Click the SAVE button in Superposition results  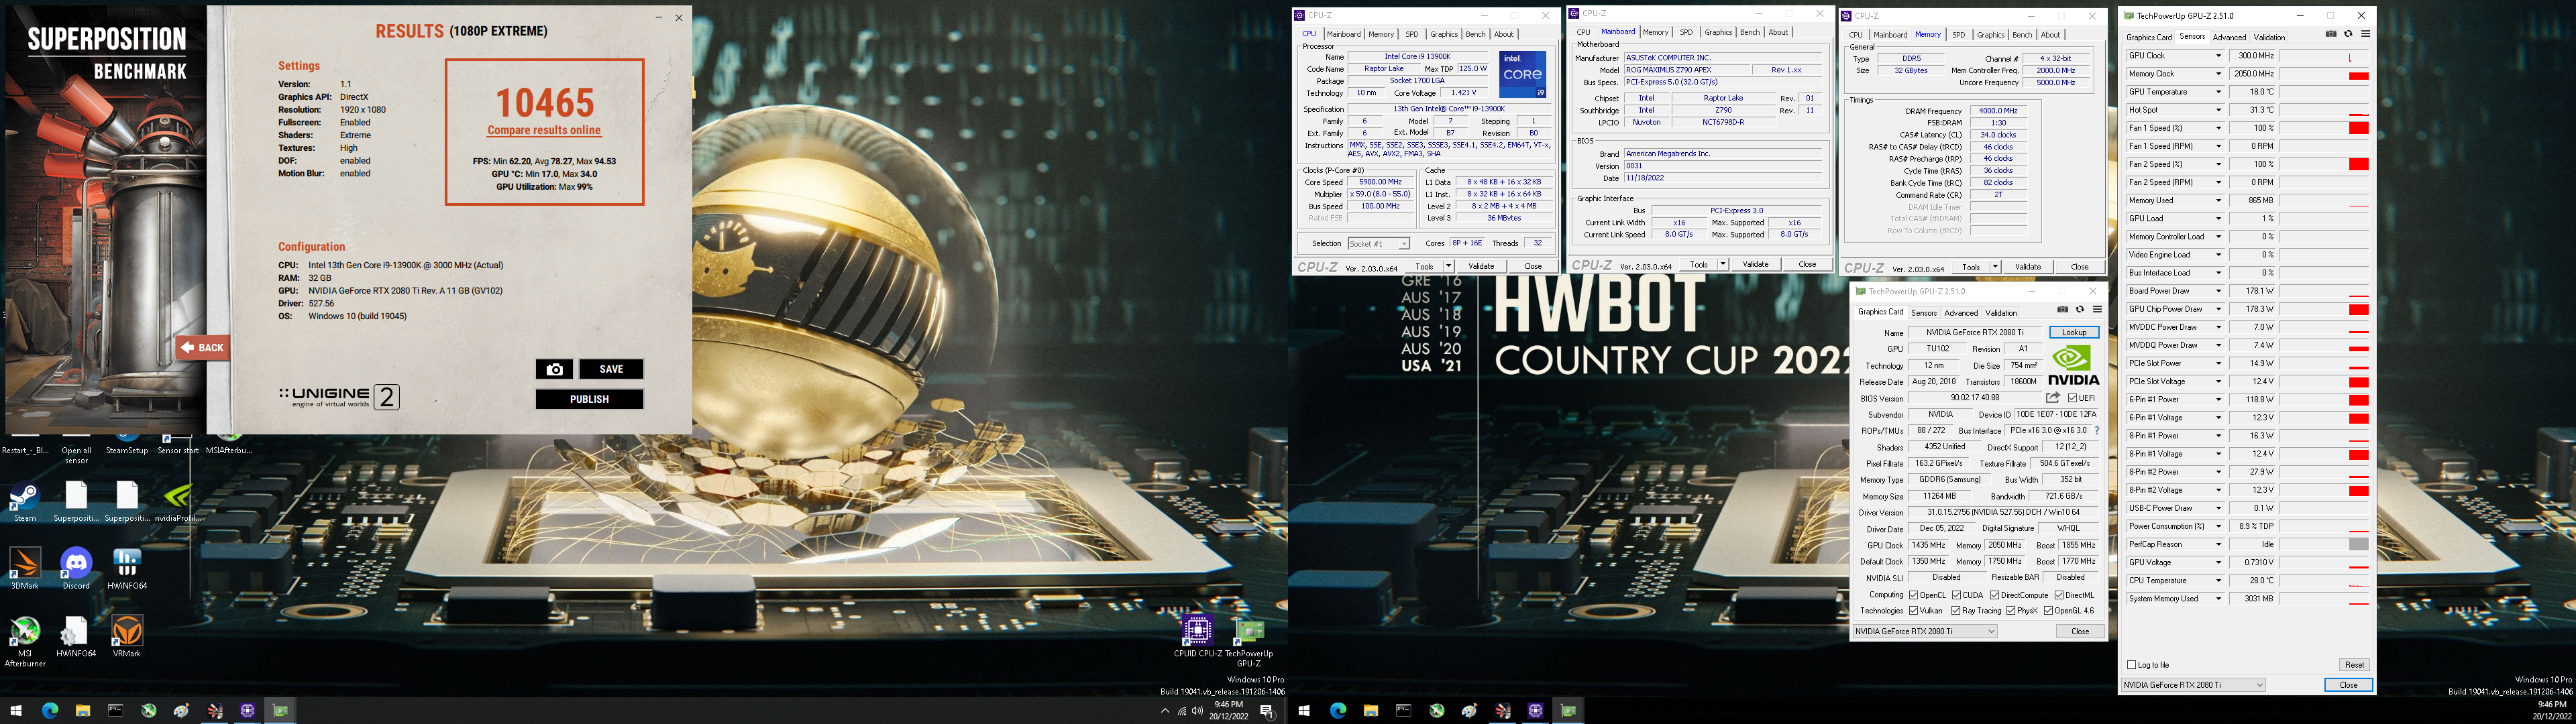coord(611,369)
